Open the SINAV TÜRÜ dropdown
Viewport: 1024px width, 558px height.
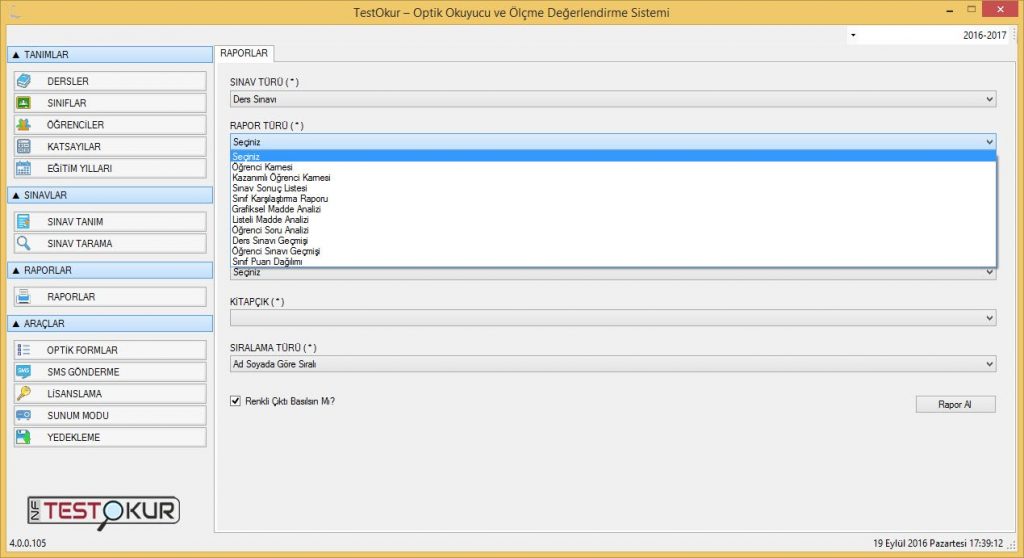click(x=613, y=99)
